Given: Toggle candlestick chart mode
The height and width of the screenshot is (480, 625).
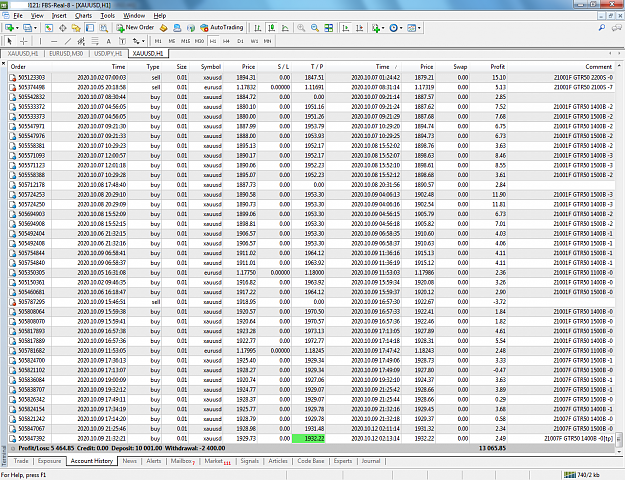Looking at the screenshot, I should (271, 28).
